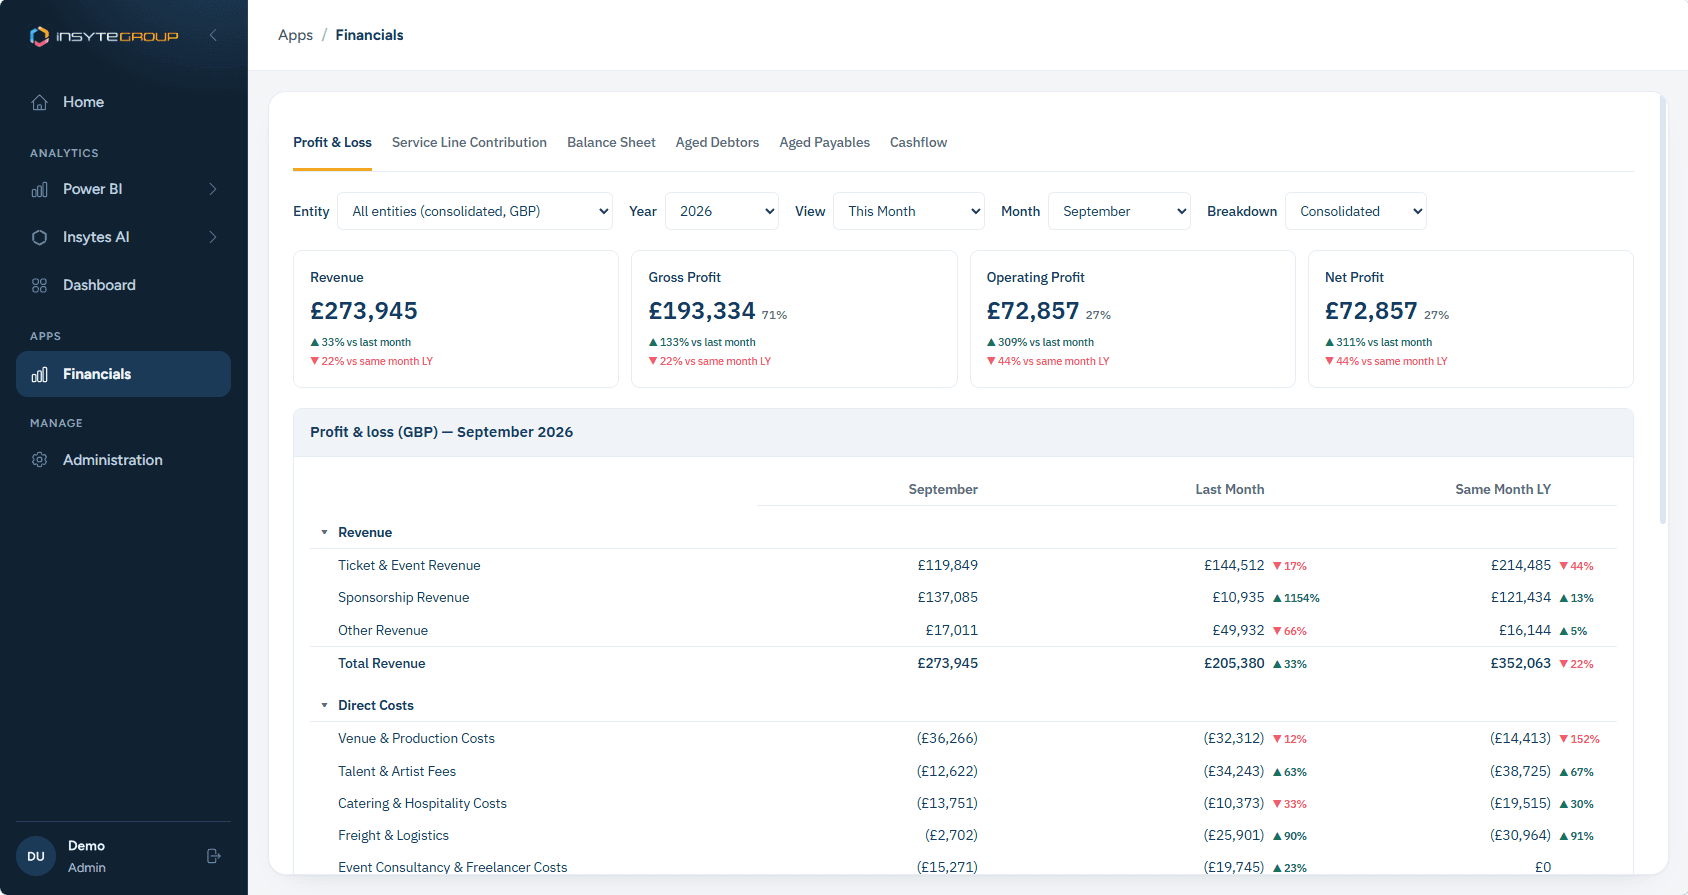Open the Breakdown dropdown showing Consolidated
The height and width of the screenshot is (895, 1688).
coord(1356,211)
